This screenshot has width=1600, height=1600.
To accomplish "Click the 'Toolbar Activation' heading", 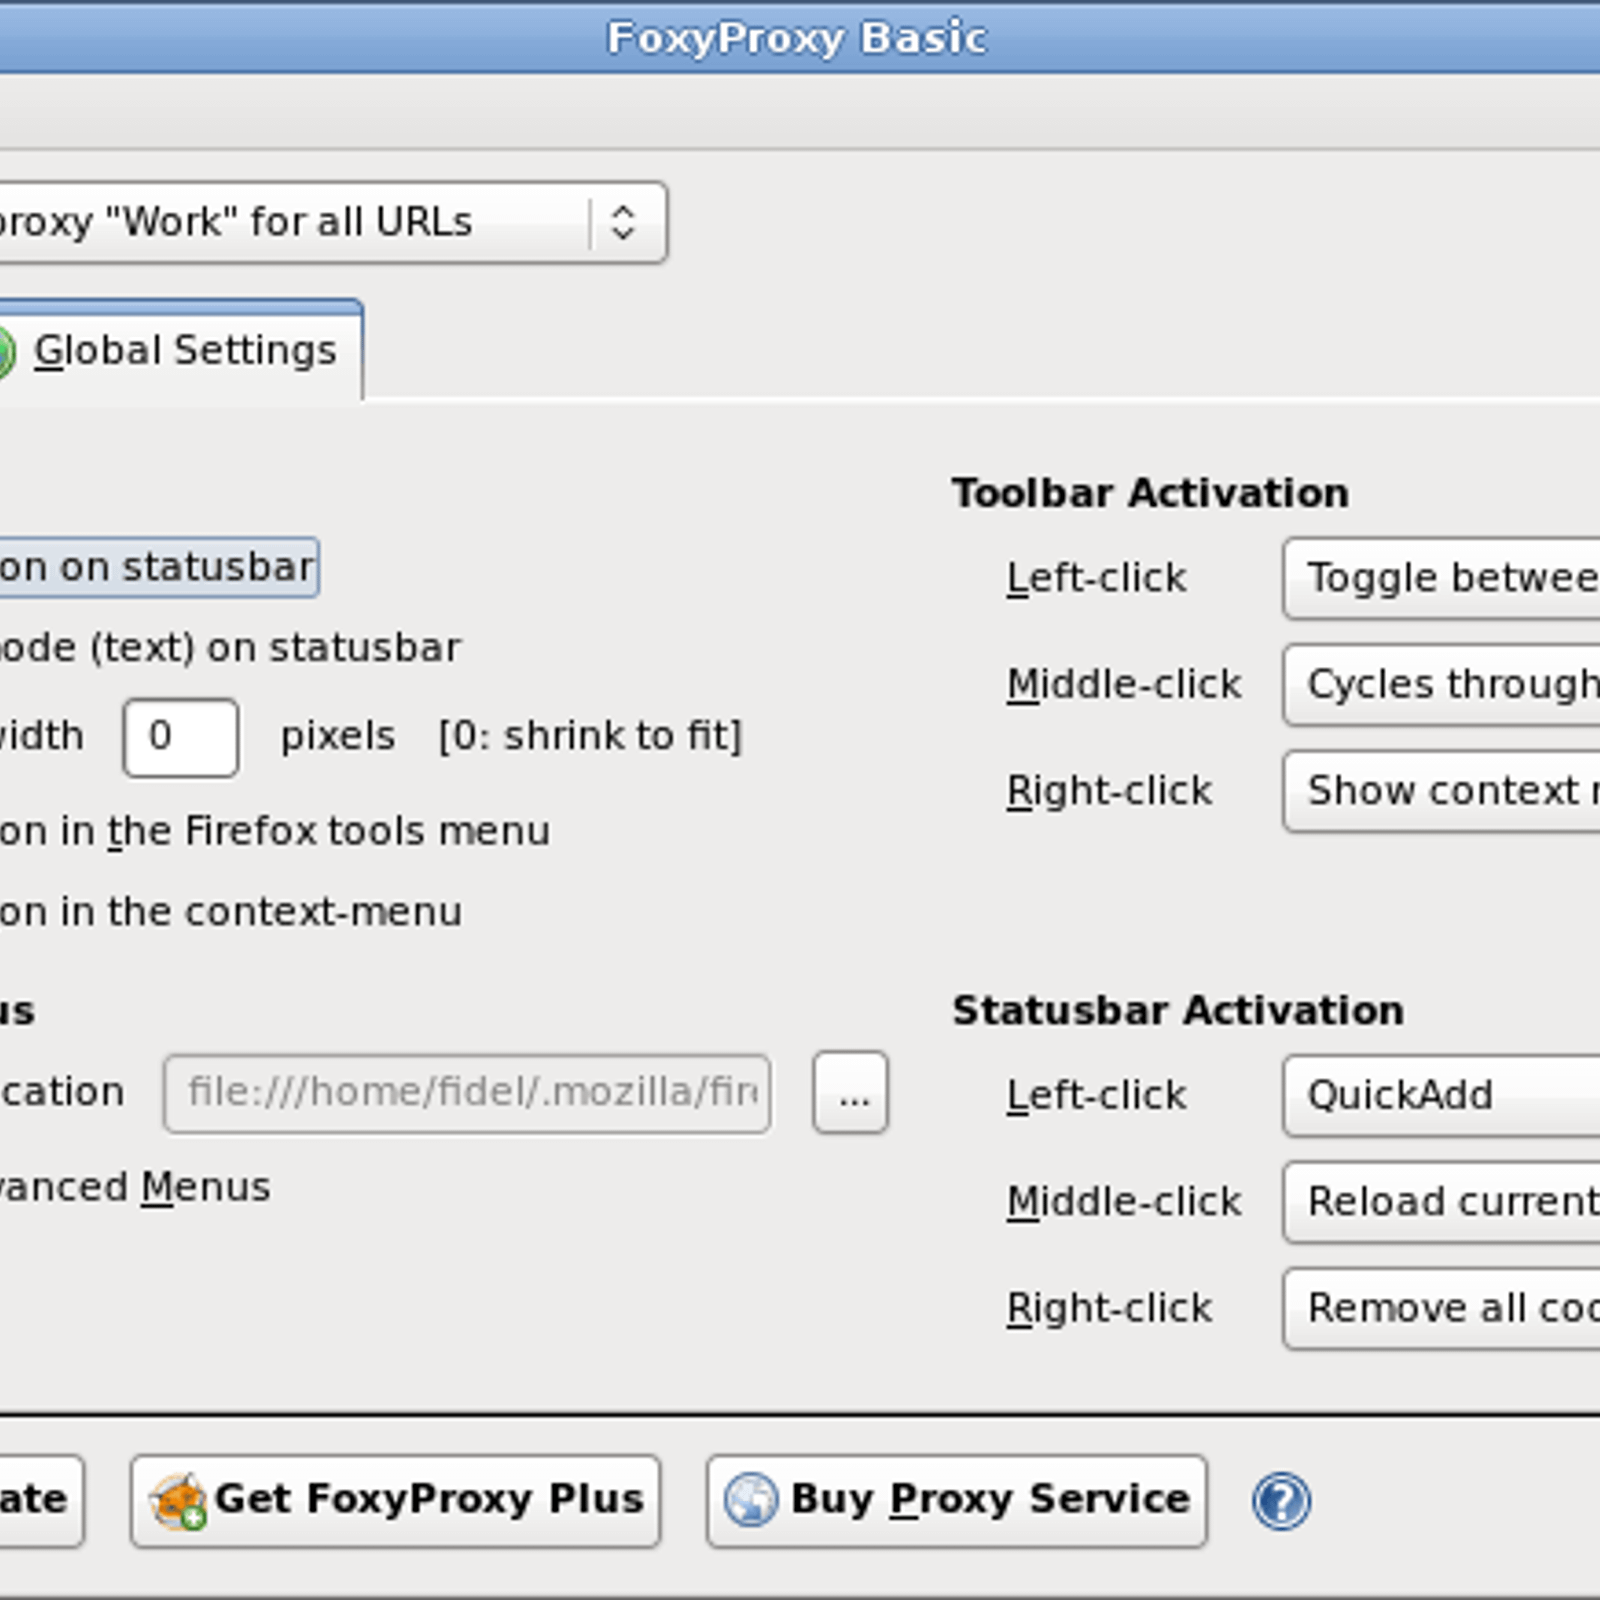I will coord(1150,493).
